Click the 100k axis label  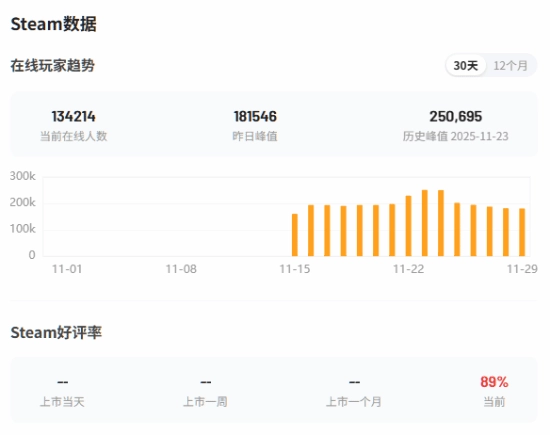click(22, 229)
